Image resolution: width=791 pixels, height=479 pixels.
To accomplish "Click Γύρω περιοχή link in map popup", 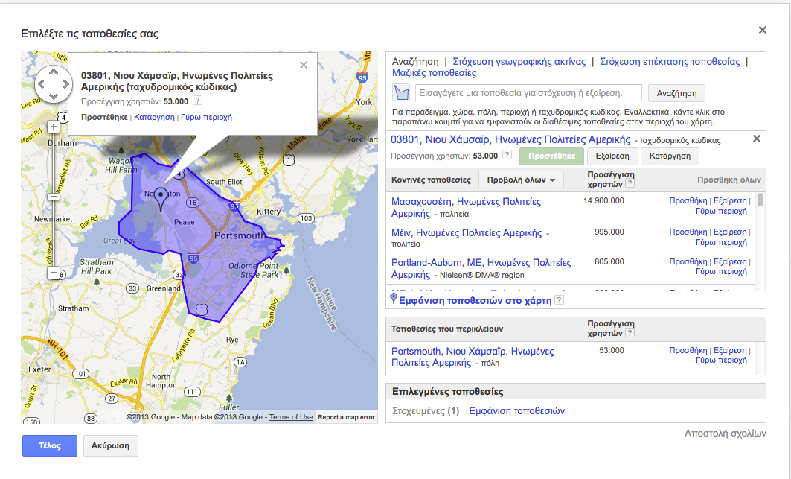I will coord(206,117).
